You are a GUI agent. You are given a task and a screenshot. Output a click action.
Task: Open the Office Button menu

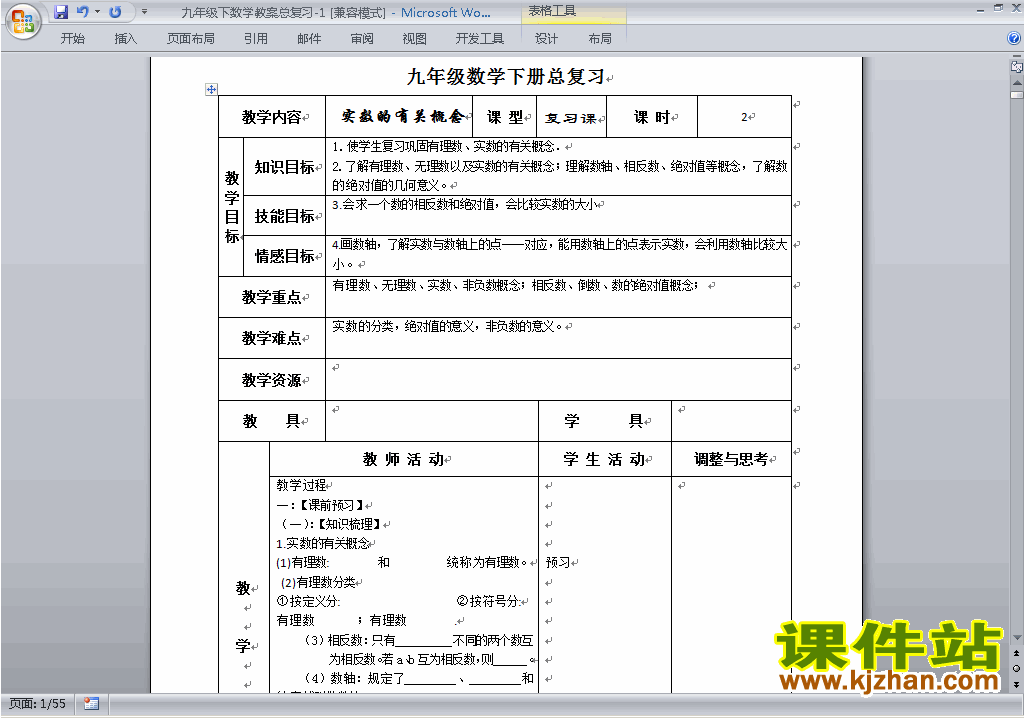tap(23, 22)
